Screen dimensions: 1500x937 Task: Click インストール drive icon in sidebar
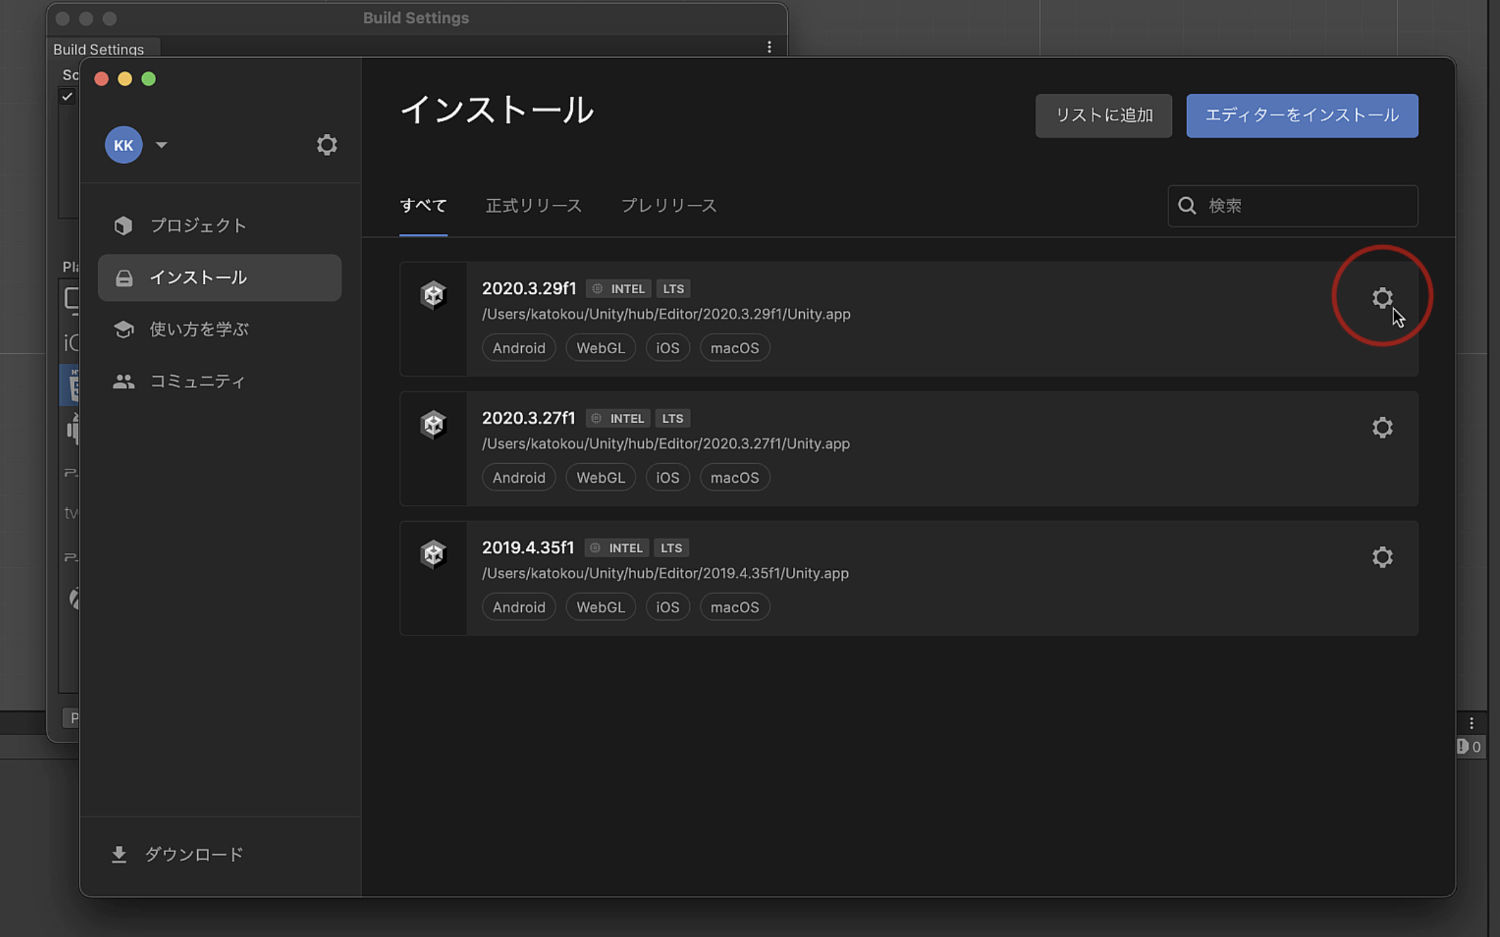tap(124, 278)
